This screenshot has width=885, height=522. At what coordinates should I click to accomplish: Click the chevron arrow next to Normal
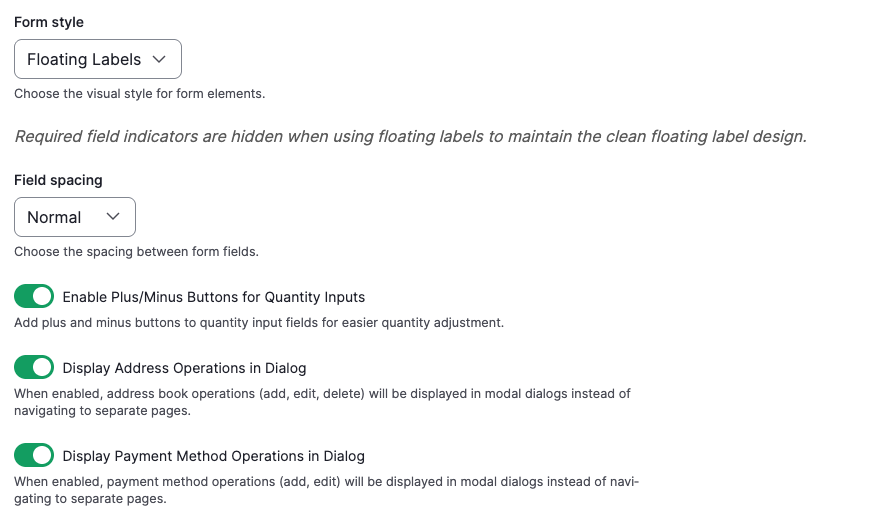point(113,217)
